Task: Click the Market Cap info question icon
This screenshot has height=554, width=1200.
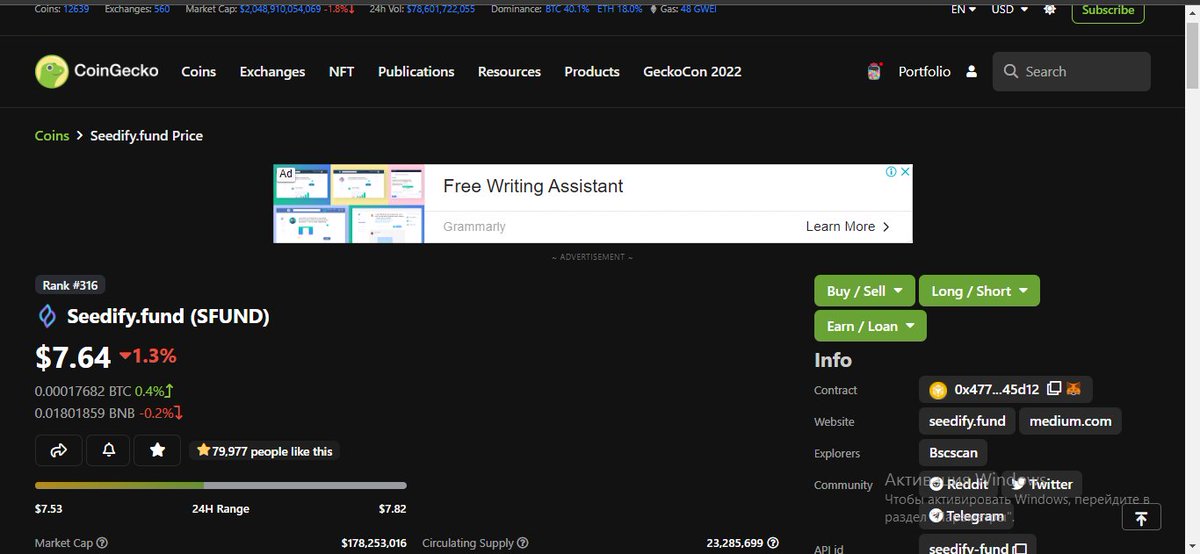Action: [x=102, y=543]
